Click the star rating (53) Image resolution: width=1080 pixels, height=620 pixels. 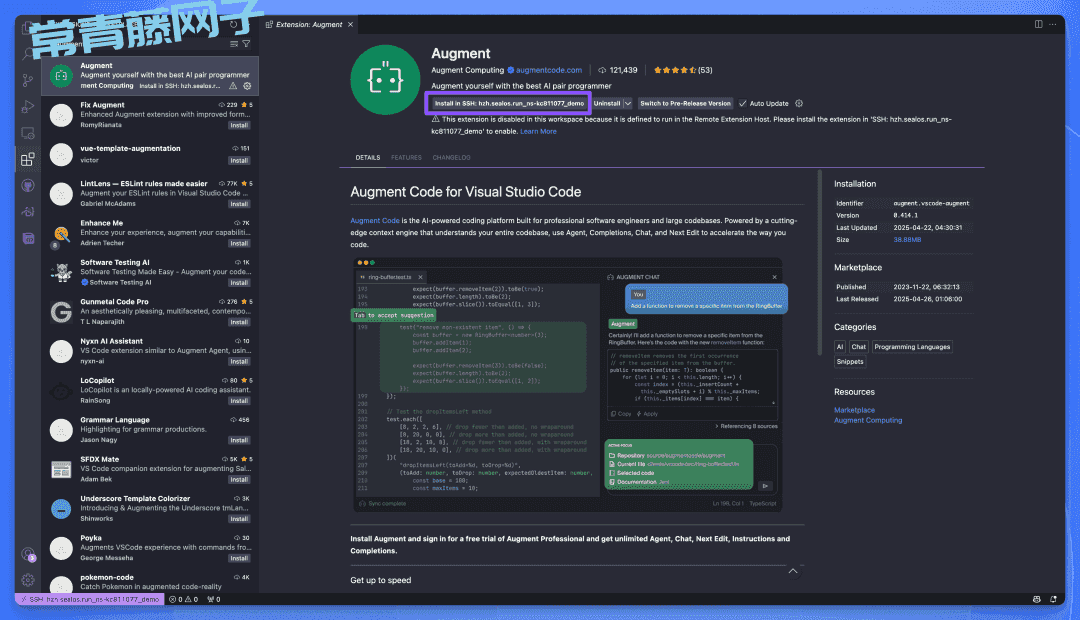(x=683, y=70)
